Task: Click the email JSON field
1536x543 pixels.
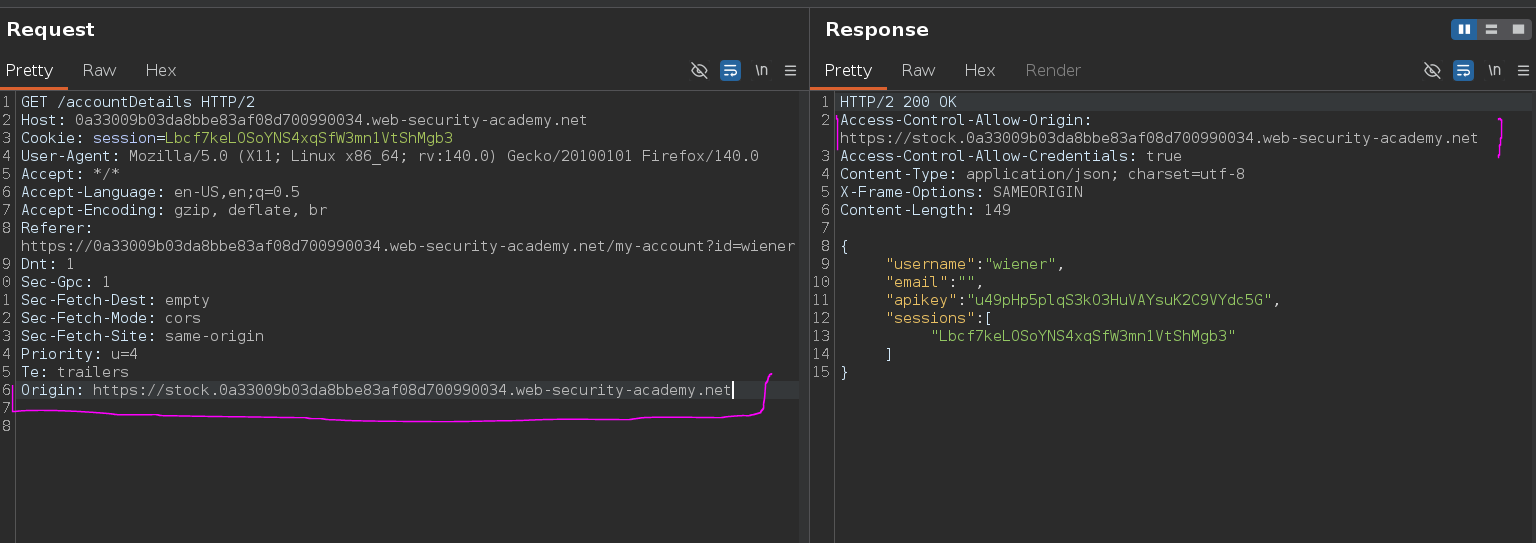Action: coord(934,282)
